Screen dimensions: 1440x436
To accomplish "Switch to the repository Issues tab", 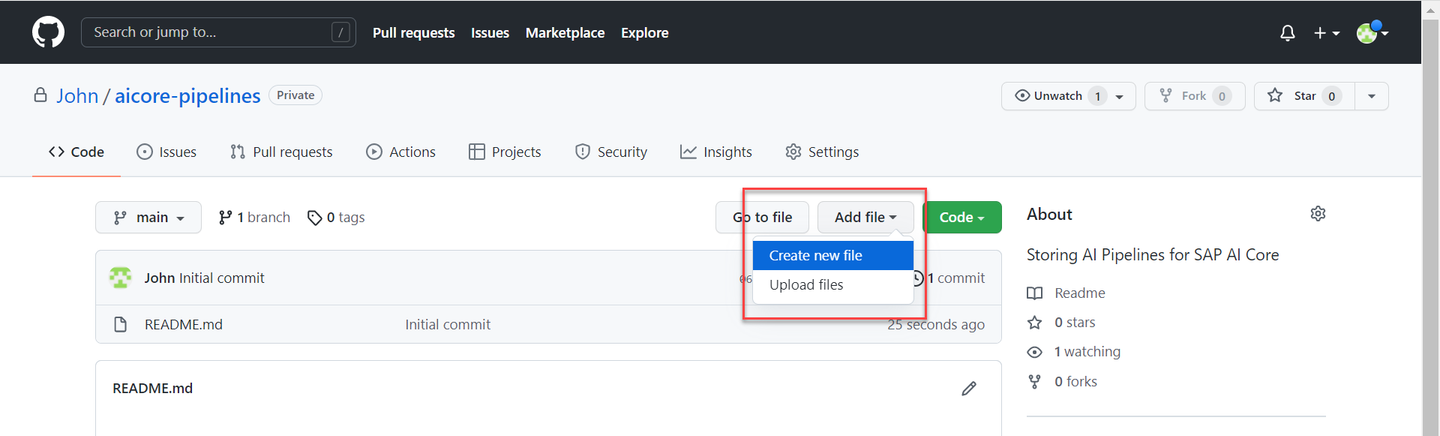I will 166,152.
